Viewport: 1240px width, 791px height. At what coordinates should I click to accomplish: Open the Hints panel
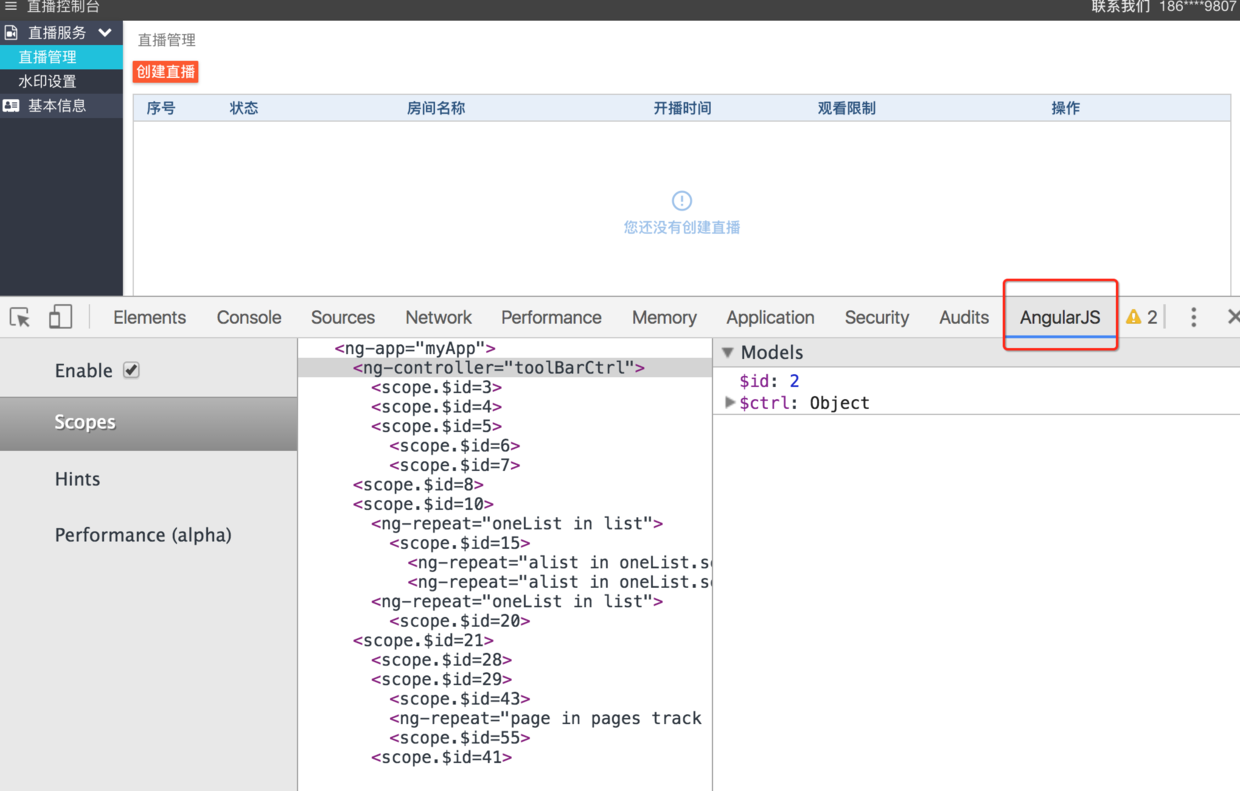[78, 479]
